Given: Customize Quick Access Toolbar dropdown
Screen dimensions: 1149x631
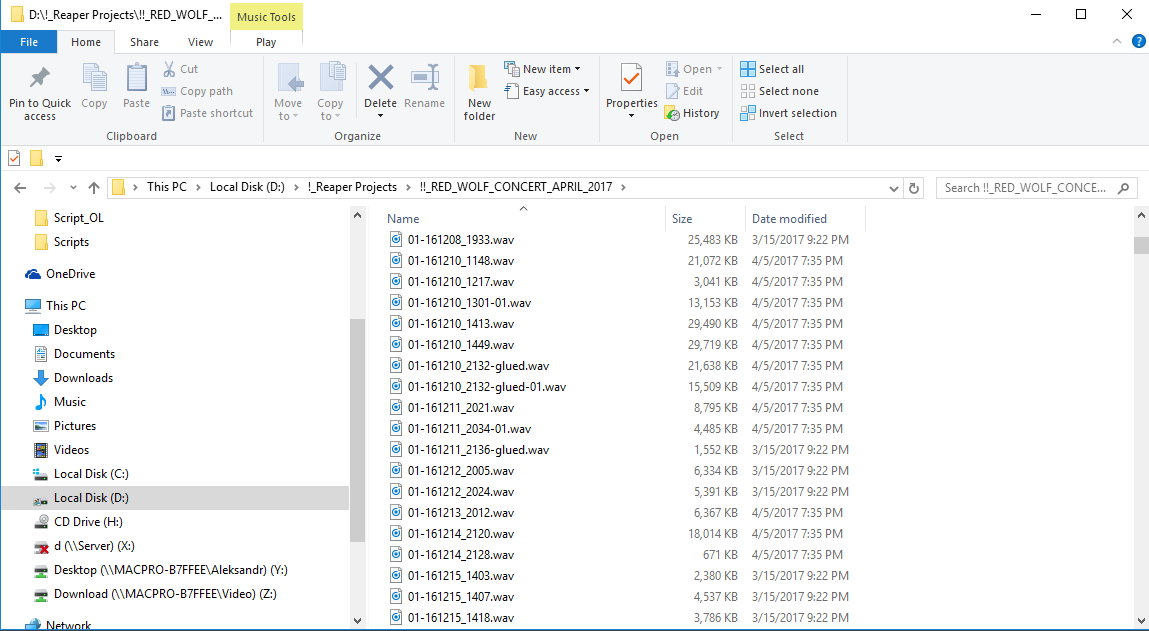Looking at the screenshot, I should coord(59,158).
